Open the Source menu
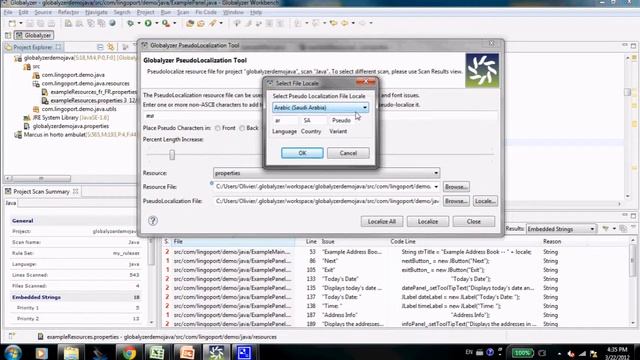640x360 pixels. pyautogui.click(x=43, y=12)
